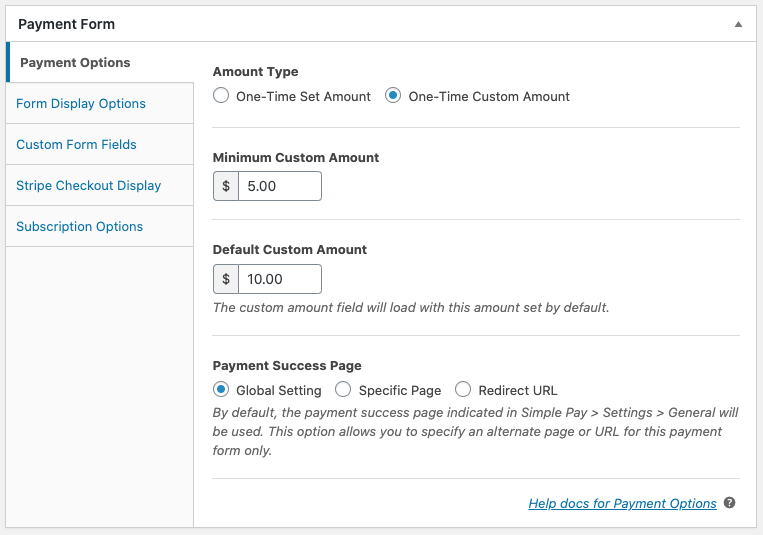Viewport: 763px width, 535px height.
Task: Pick the Redirect URL radio option
Action: tap(462, 390)
